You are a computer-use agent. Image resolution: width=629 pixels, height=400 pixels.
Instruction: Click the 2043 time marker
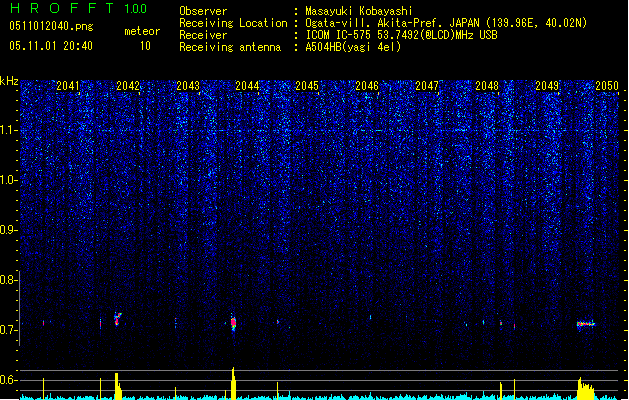[x=188, y=86]
